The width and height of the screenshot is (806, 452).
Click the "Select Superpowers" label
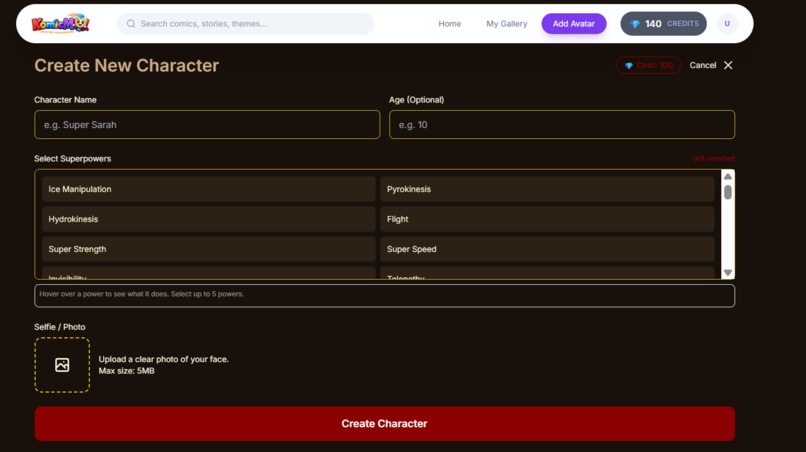pyautogui.click(x=72, y=159)
